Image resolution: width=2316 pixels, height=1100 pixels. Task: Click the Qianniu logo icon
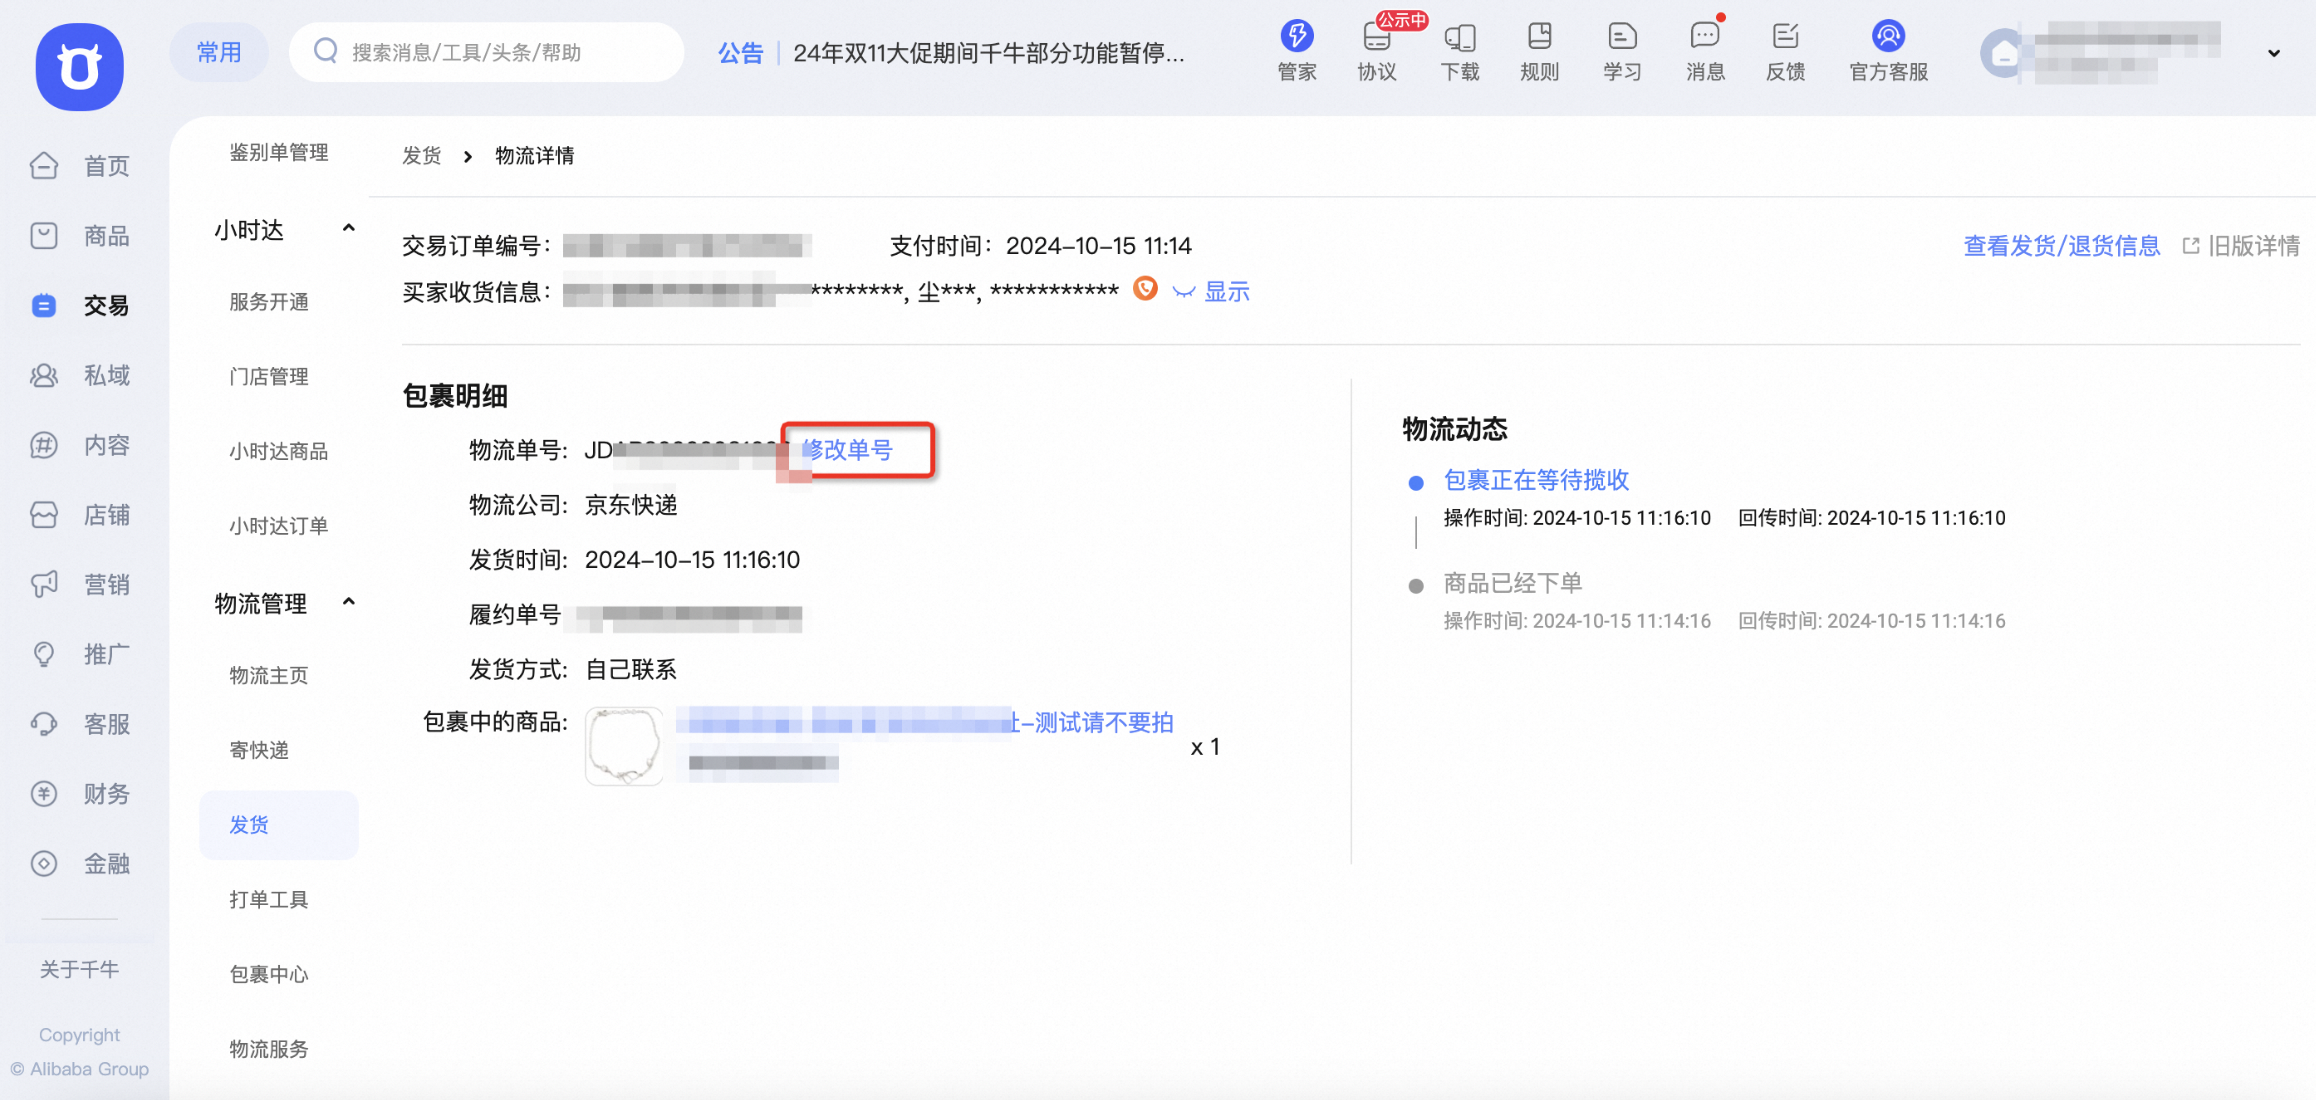tap(79, 66)
